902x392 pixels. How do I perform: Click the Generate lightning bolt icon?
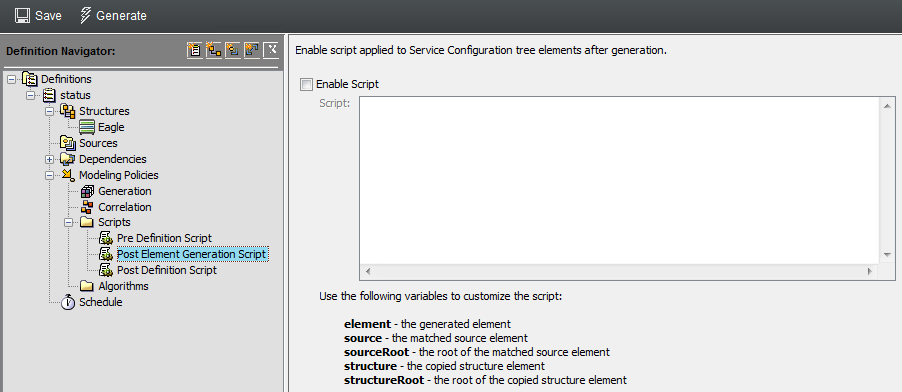pyautogui.click(x=85, y=16)
